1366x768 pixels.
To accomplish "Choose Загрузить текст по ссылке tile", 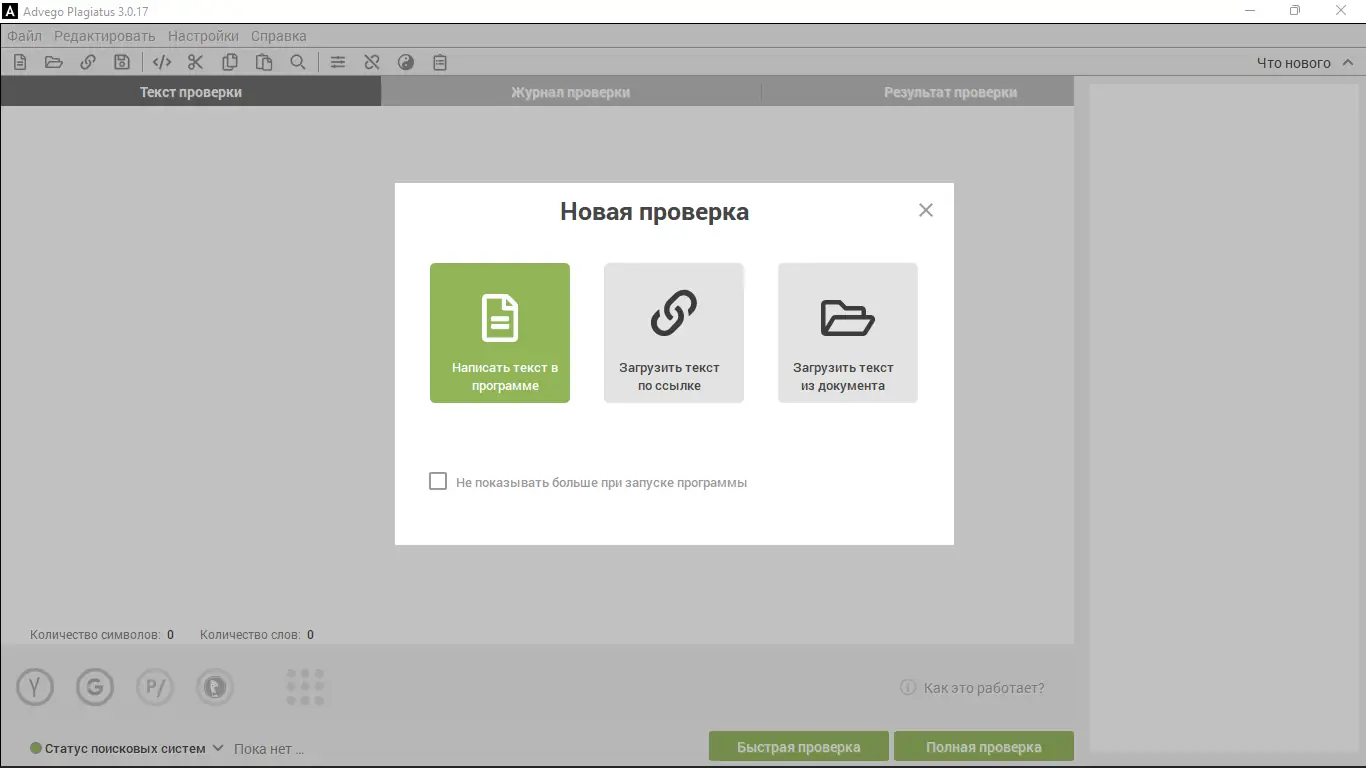I will [674, 333].
